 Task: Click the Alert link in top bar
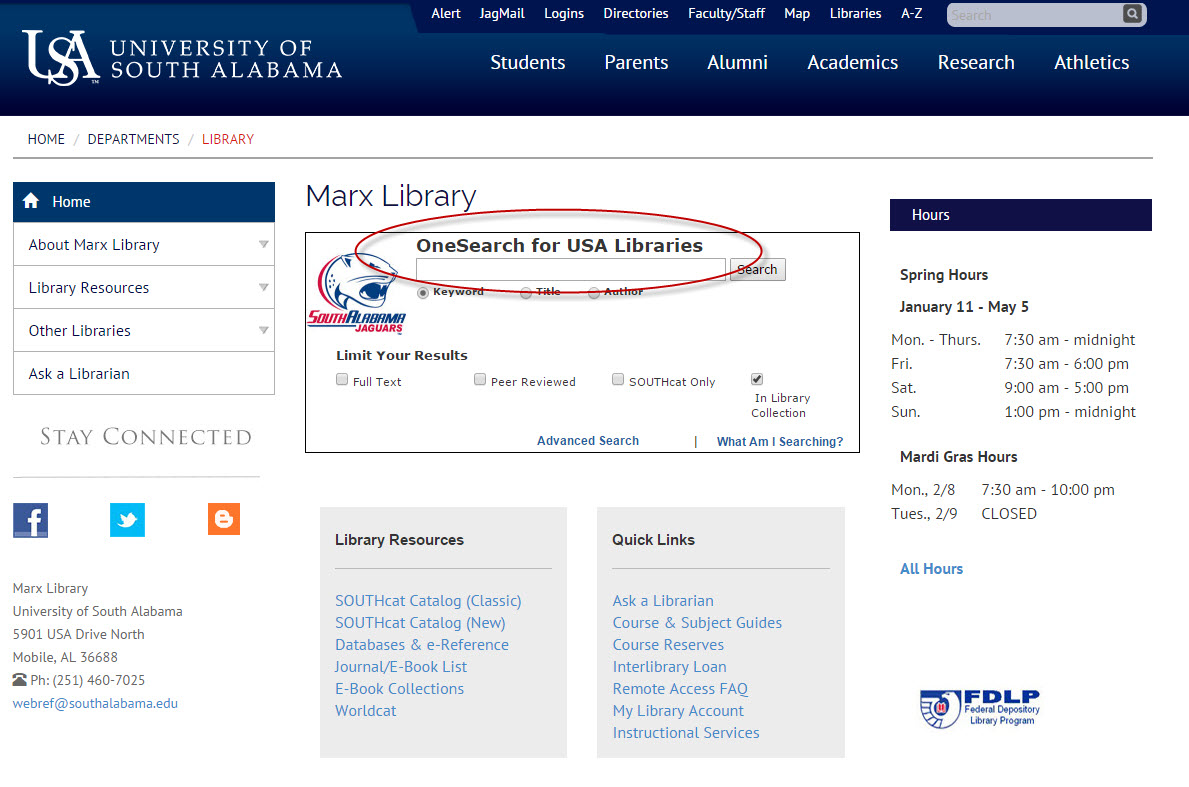tap(446, 14)
